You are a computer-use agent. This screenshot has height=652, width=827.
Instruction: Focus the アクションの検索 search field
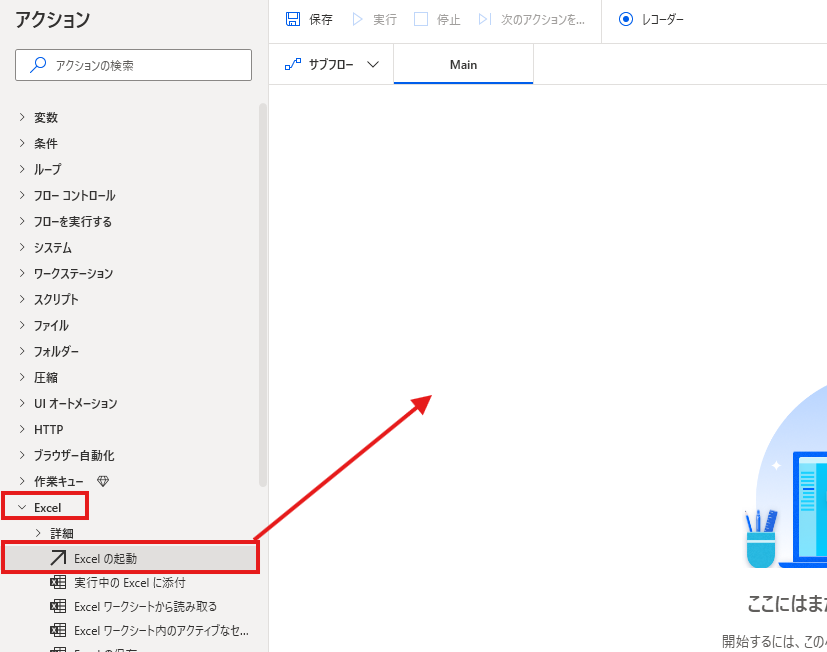(x=133, y=65)
